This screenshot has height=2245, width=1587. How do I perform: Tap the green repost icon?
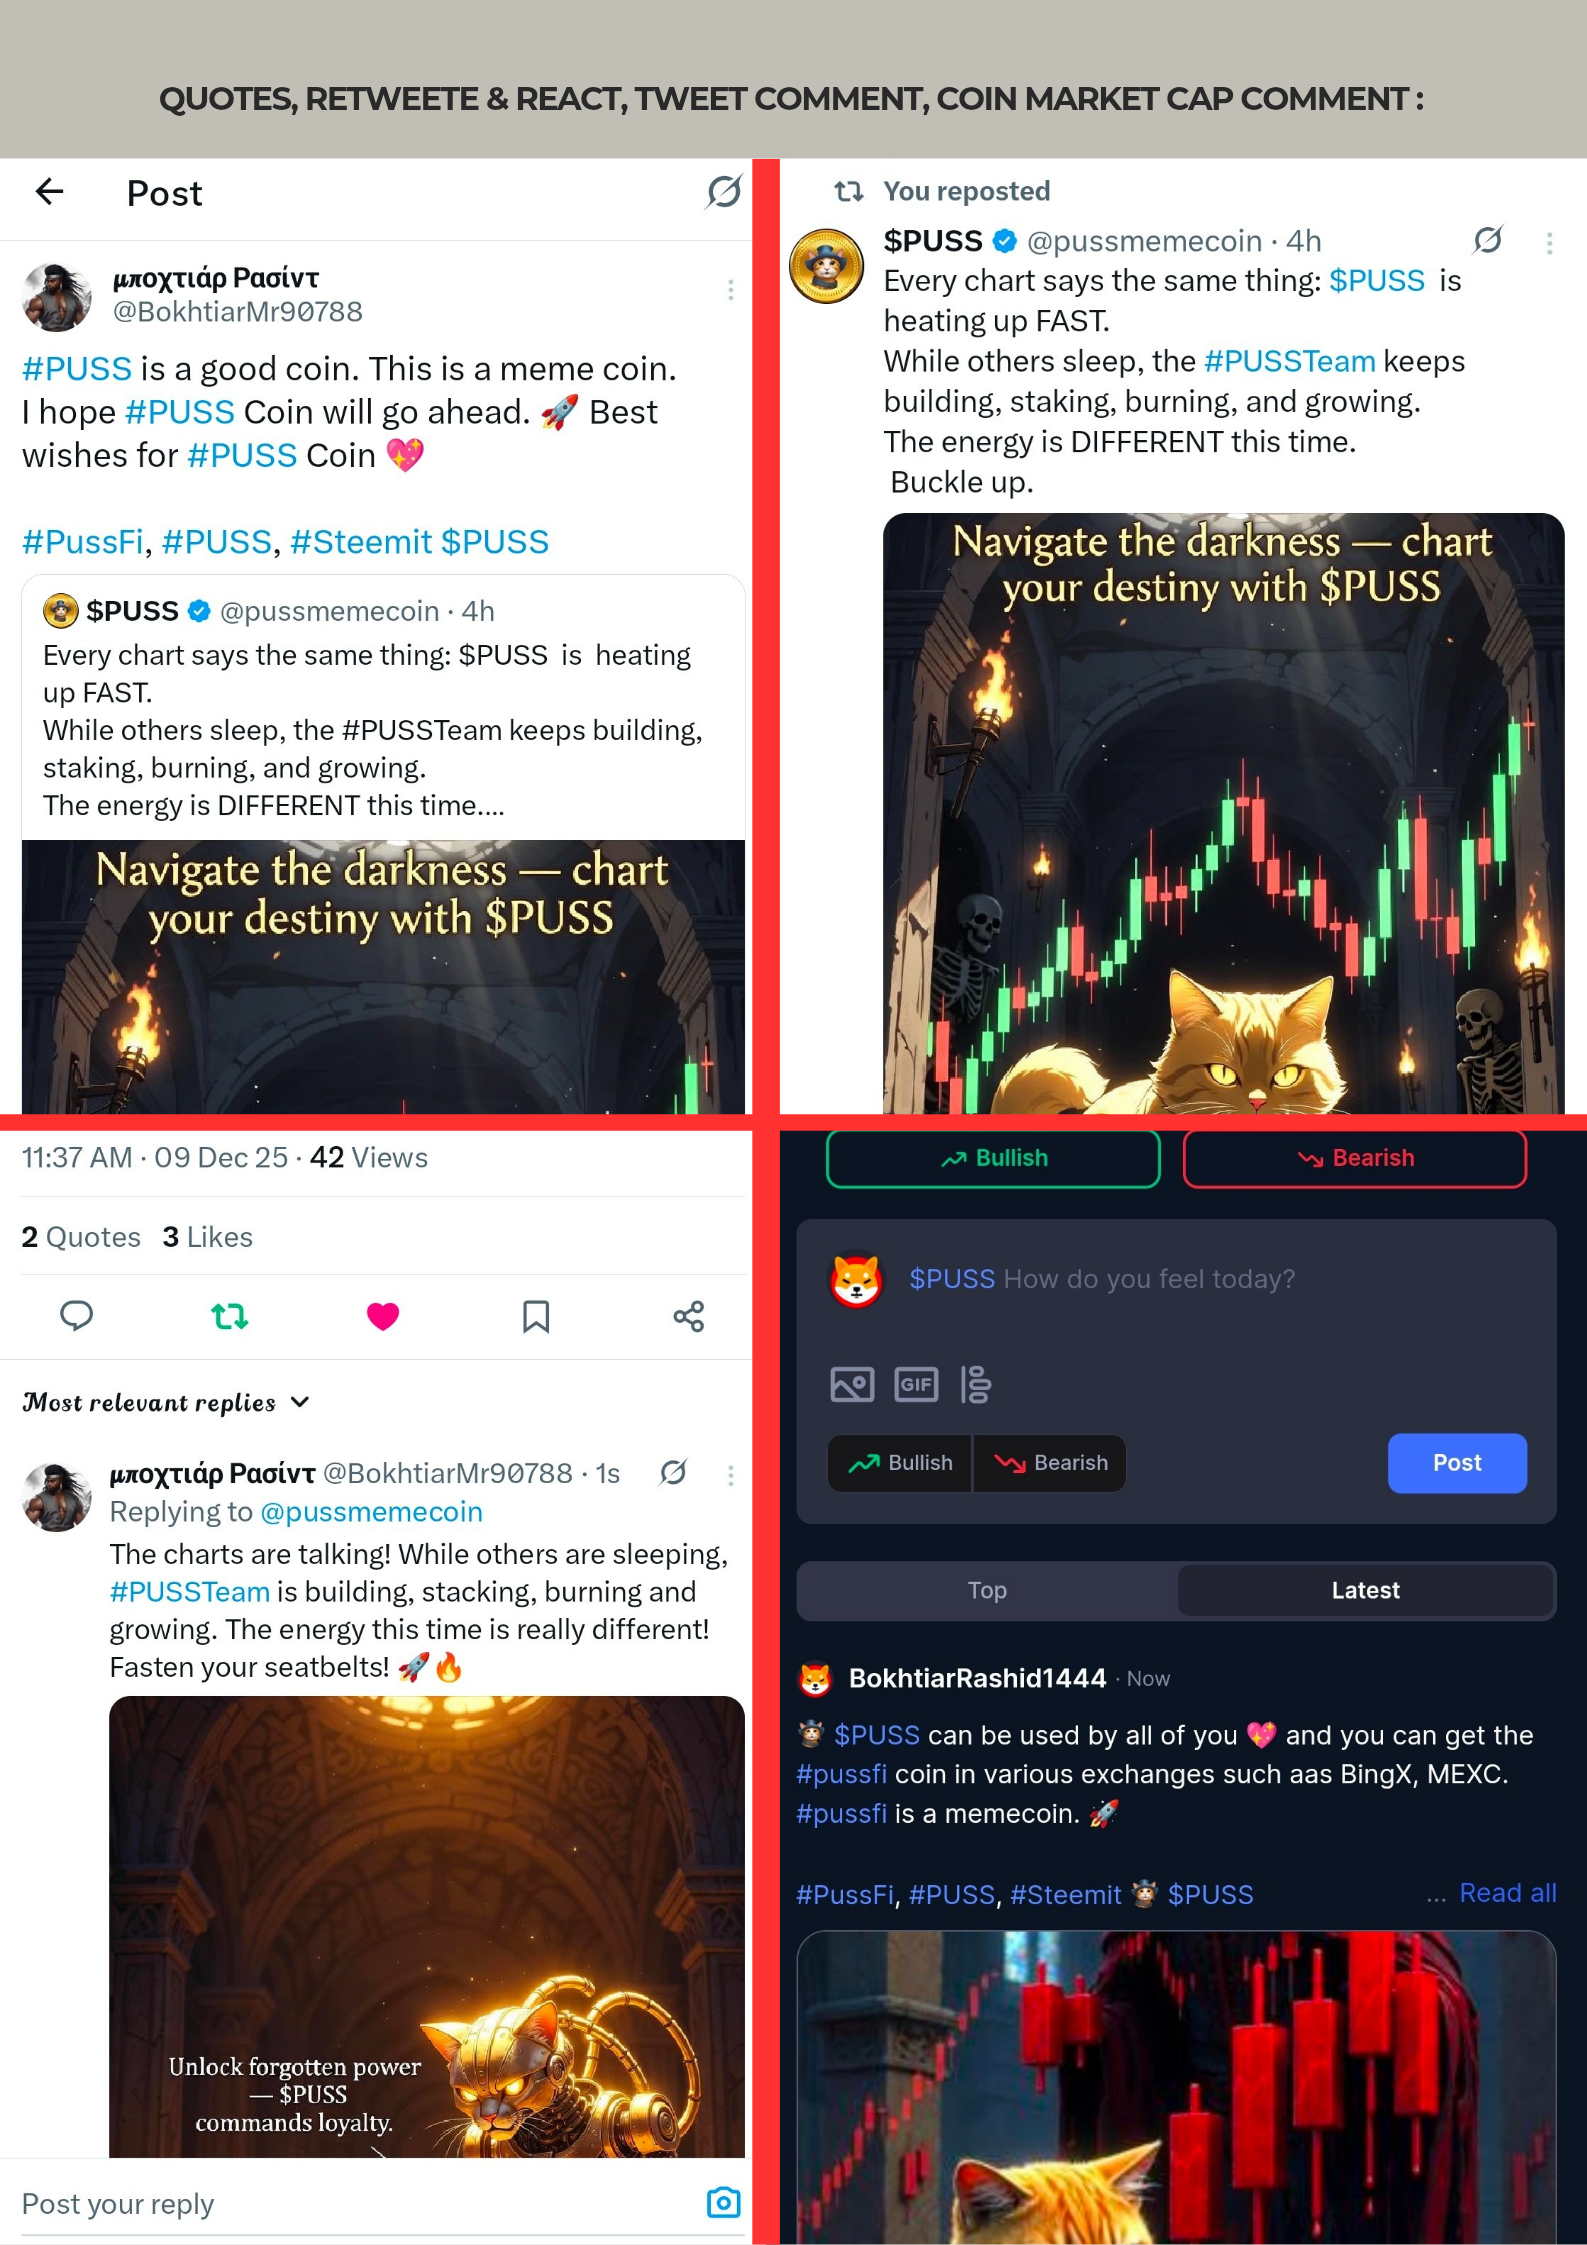230,1316
